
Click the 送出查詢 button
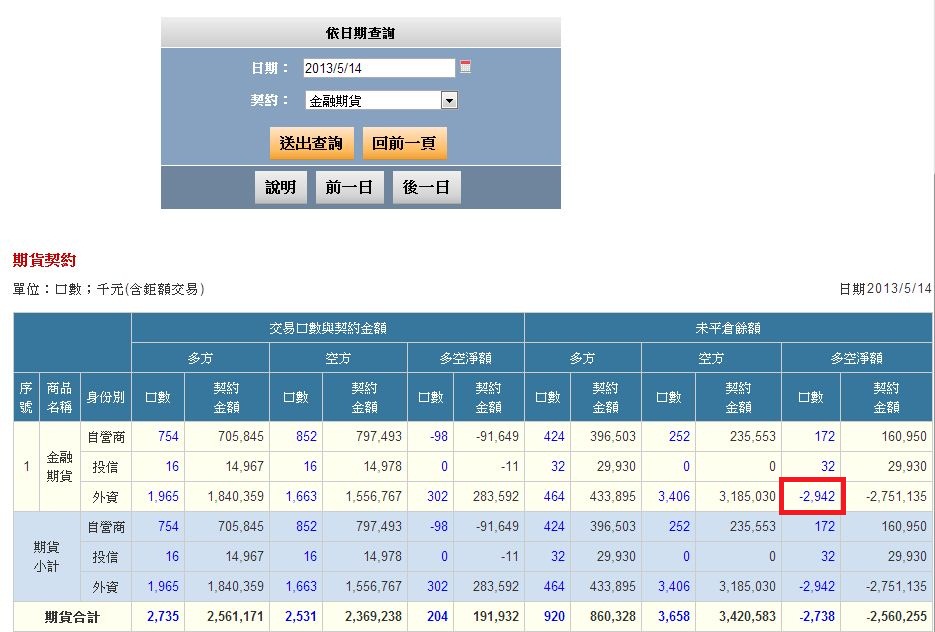(x=311, y=143)
